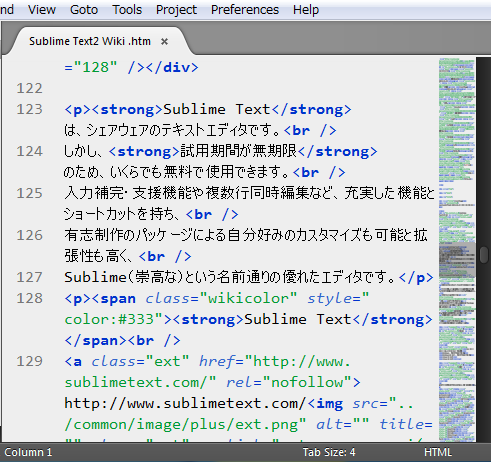Screen dimensions: 491x462
Task: Click the vertical scrollbar handle
Action: tap(484, 255)
